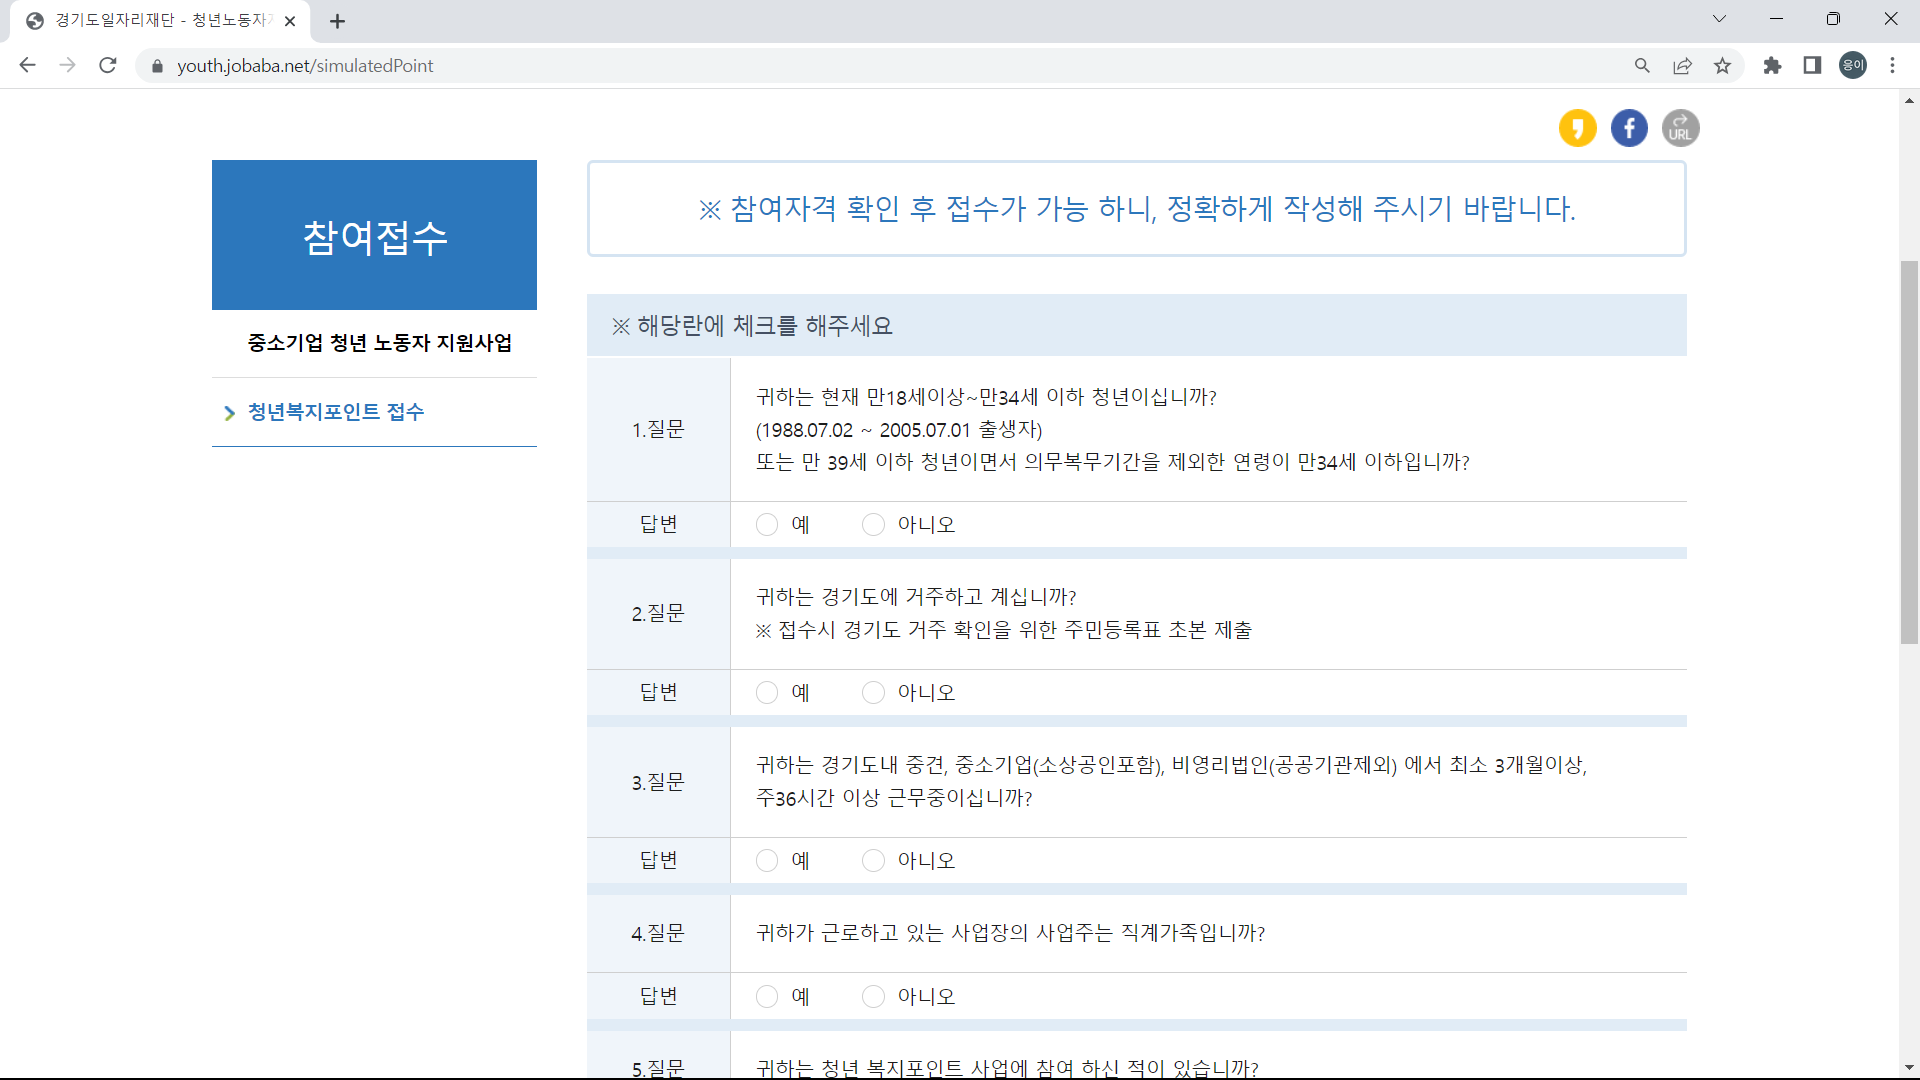
Task: Open the Extensions puzzle icon
Action: (1772, 65)
